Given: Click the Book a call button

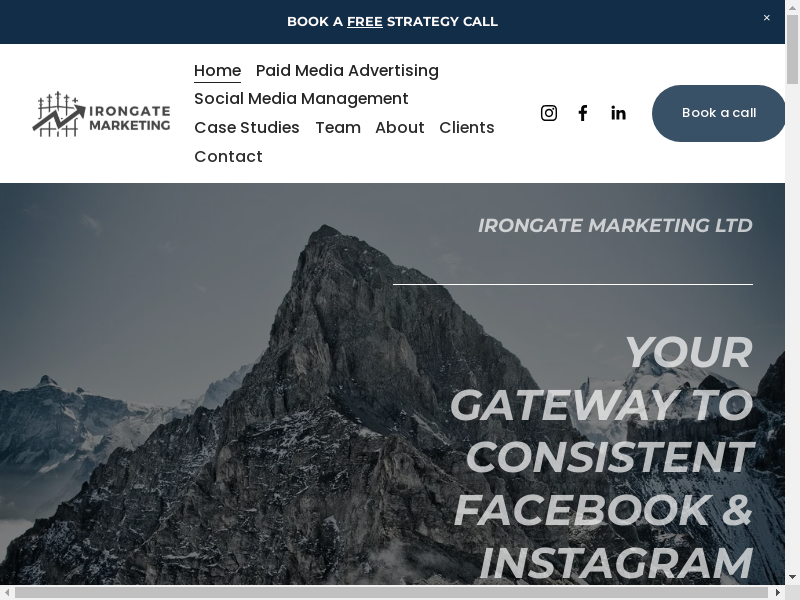Looking at the screenshot, I should tap(718, 113).
